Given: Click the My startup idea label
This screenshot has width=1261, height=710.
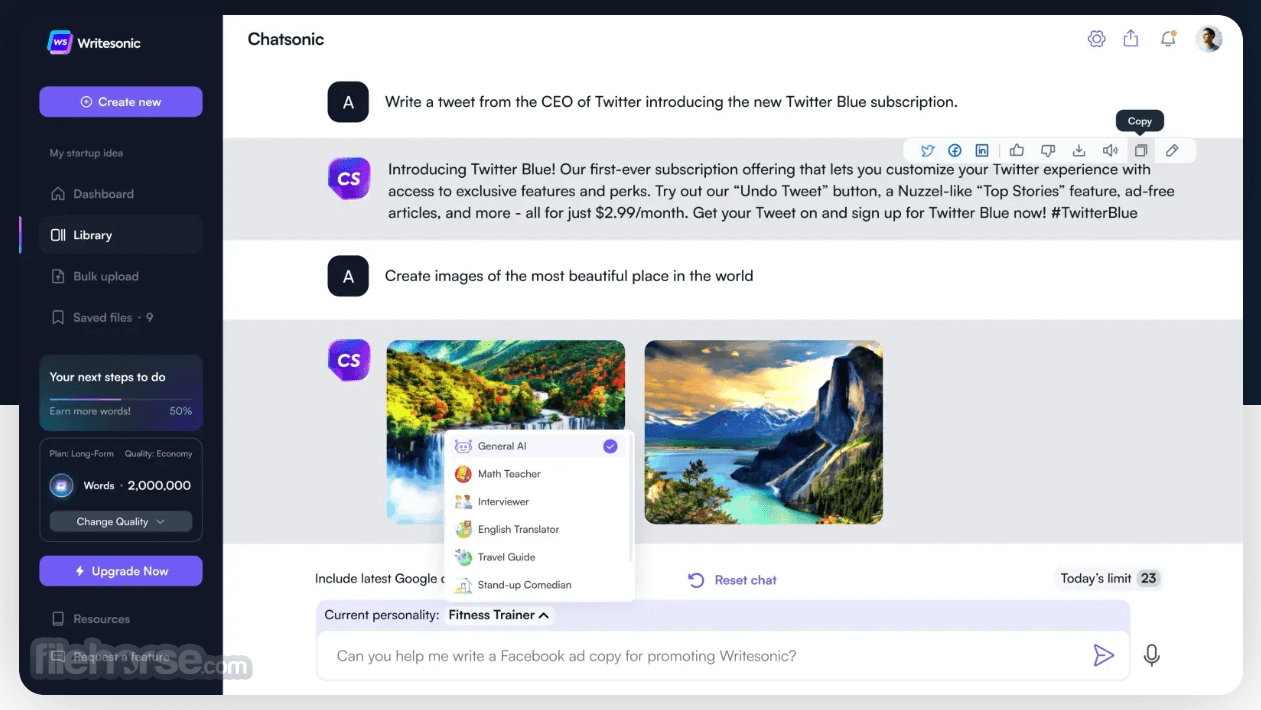Looking at the screenshot, I should [x=86, y=153].
